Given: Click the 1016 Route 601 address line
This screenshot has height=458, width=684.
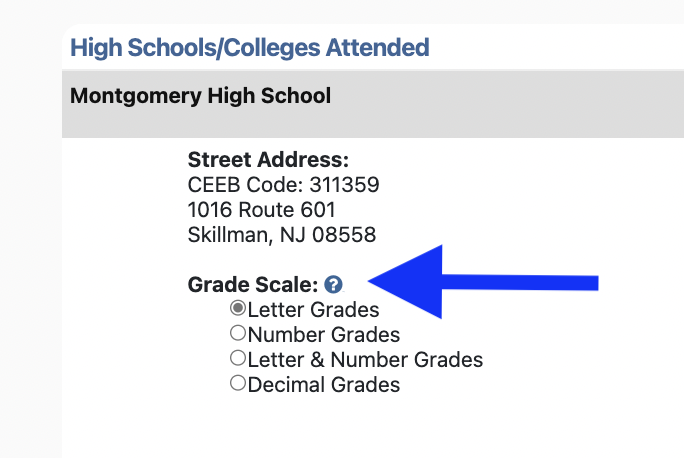Looking at the screenshot, I should [x=261, y=210].
